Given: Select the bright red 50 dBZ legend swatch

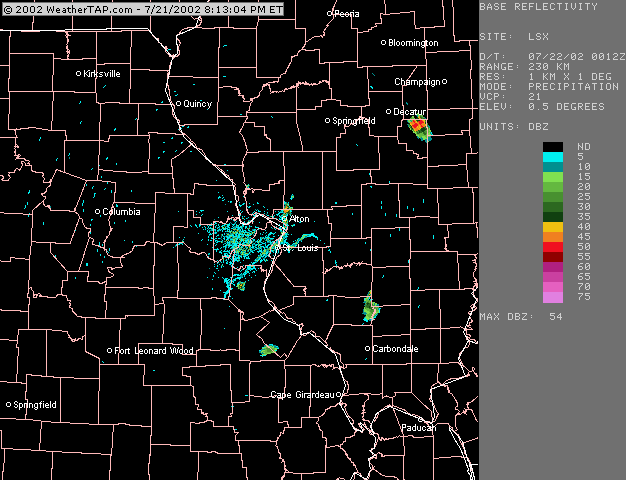Looking at the screenshot, I should click(x=553, y=247).
